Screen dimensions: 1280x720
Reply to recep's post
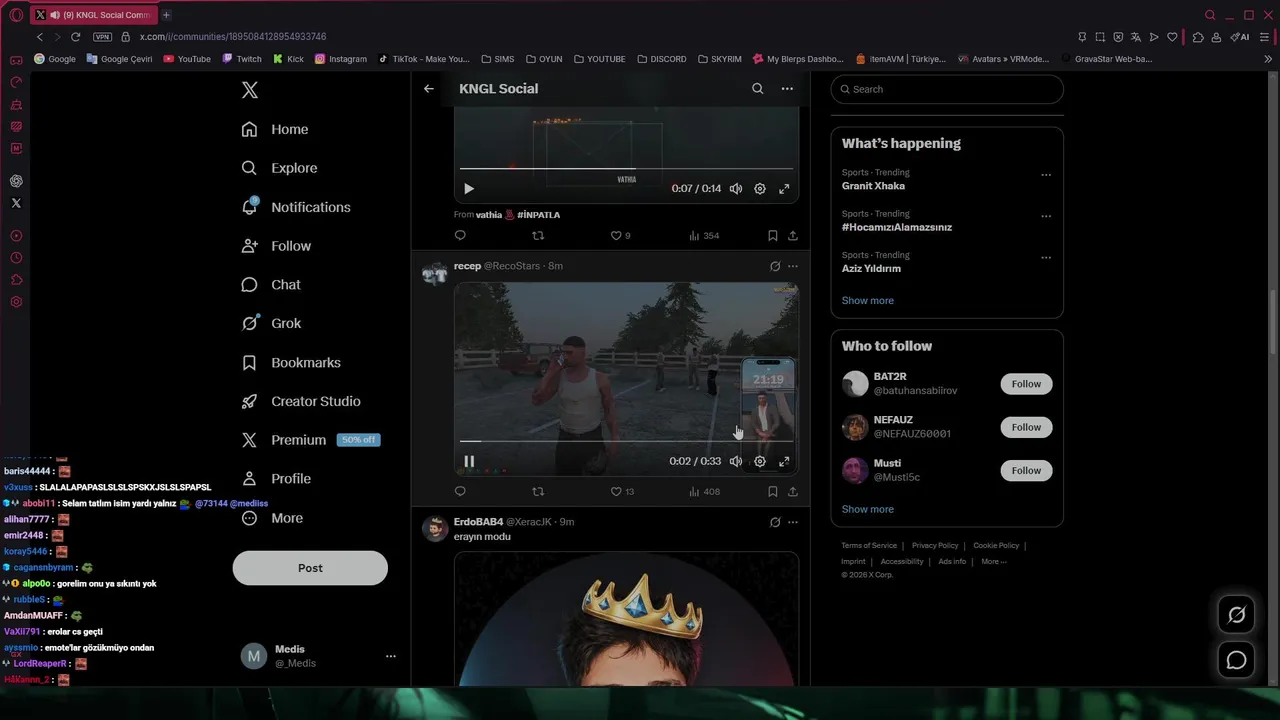point(460,491)
